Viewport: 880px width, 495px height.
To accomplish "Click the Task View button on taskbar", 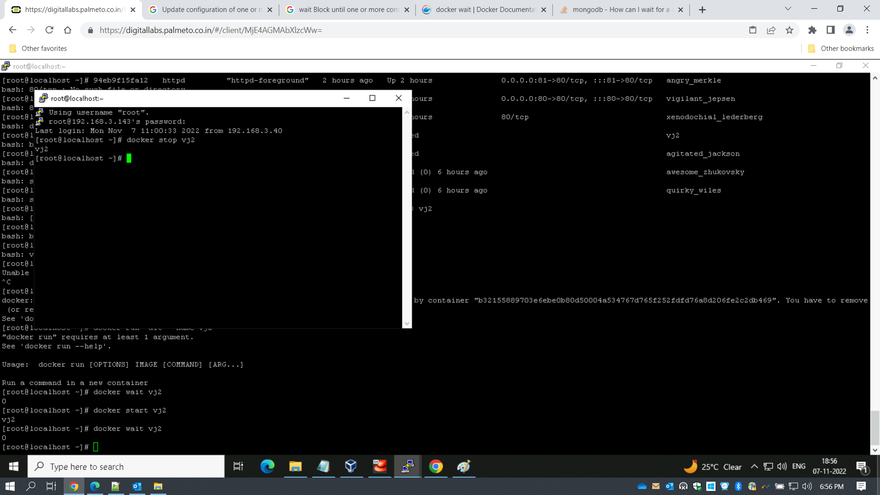I will 238,466.
